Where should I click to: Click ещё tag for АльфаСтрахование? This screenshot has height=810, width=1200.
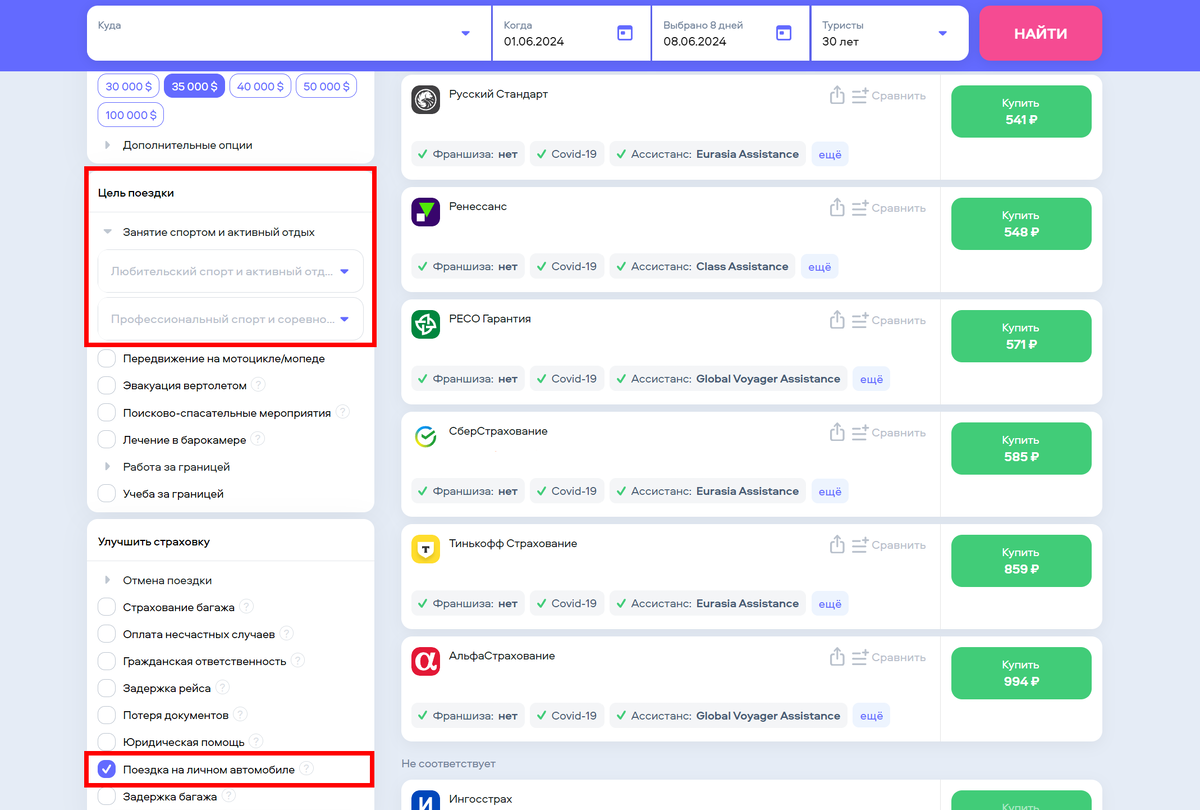(x=871, y=716)
